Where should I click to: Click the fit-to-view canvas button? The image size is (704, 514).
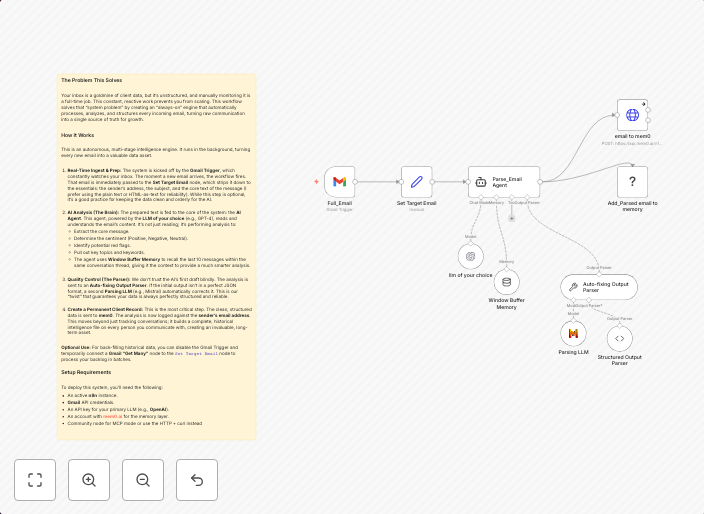(x=35, y=480)
